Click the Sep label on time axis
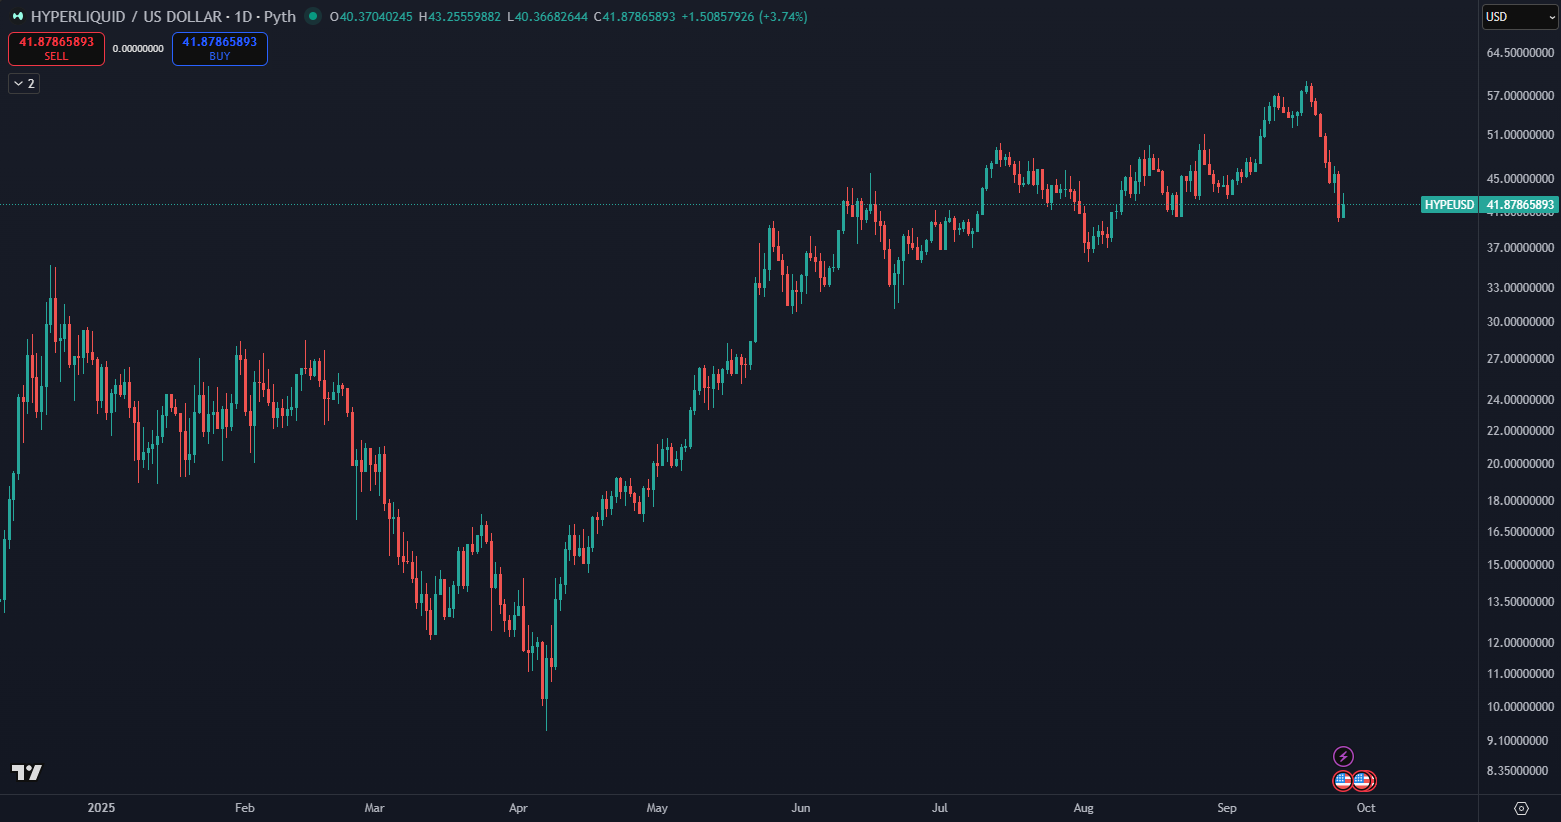 point(1227,808)
